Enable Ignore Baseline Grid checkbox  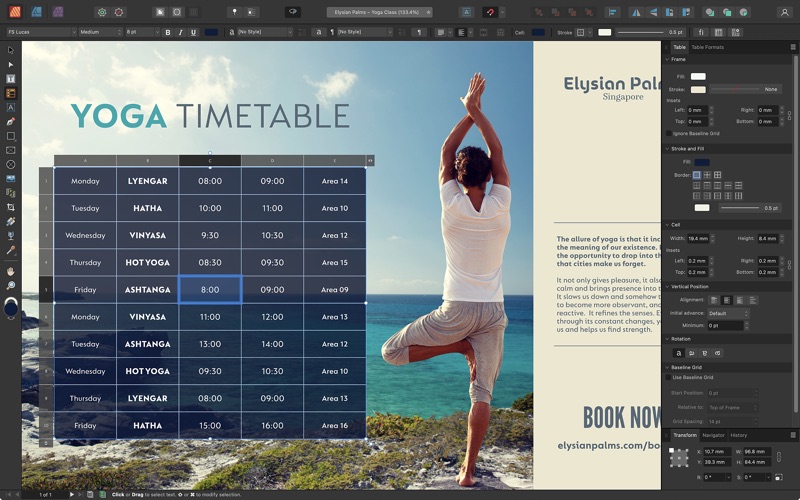click(x=668, y=133)
